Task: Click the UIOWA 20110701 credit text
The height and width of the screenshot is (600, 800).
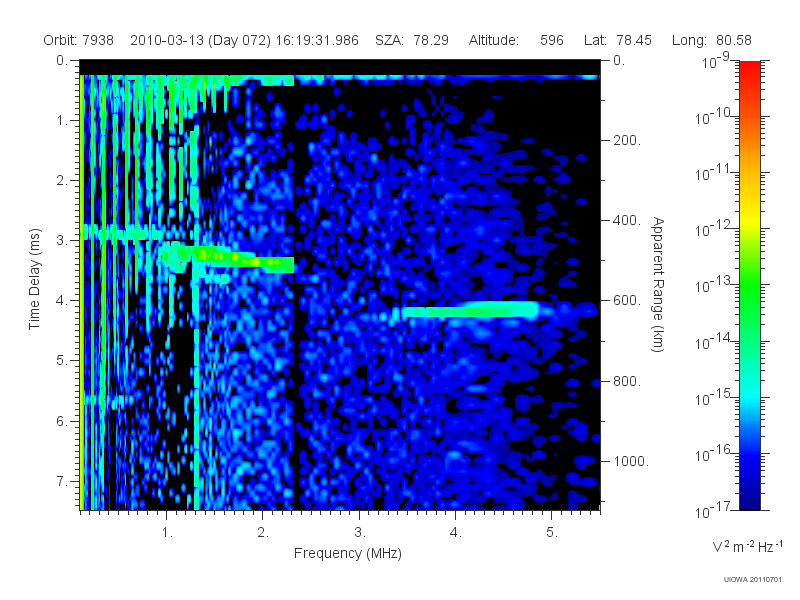Action: pyautogui.click(x=753, y=580)
